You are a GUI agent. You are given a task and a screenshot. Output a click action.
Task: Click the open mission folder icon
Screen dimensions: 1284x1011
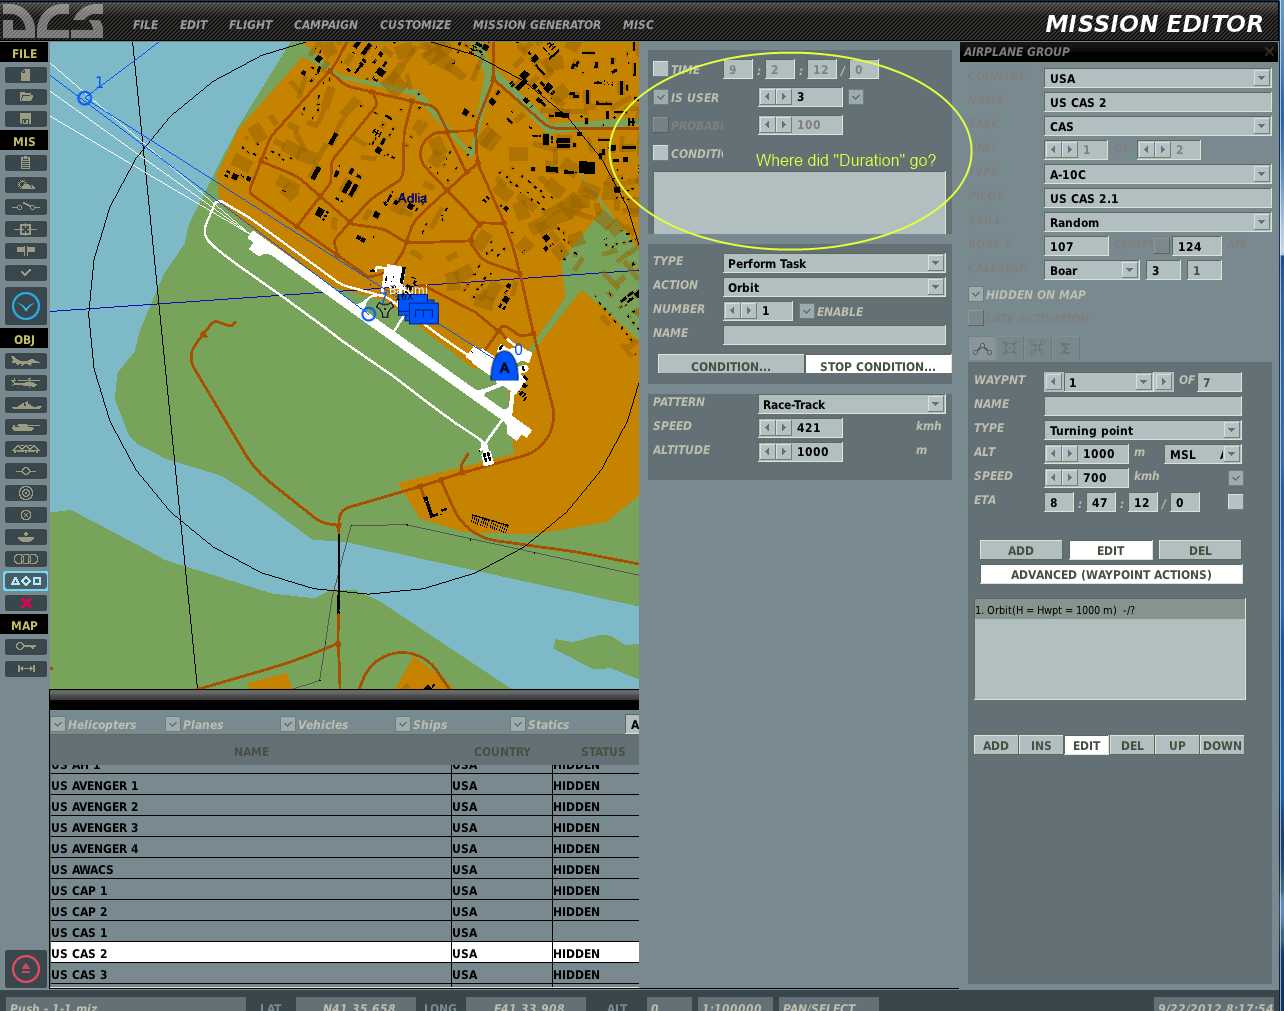point(25,97)
